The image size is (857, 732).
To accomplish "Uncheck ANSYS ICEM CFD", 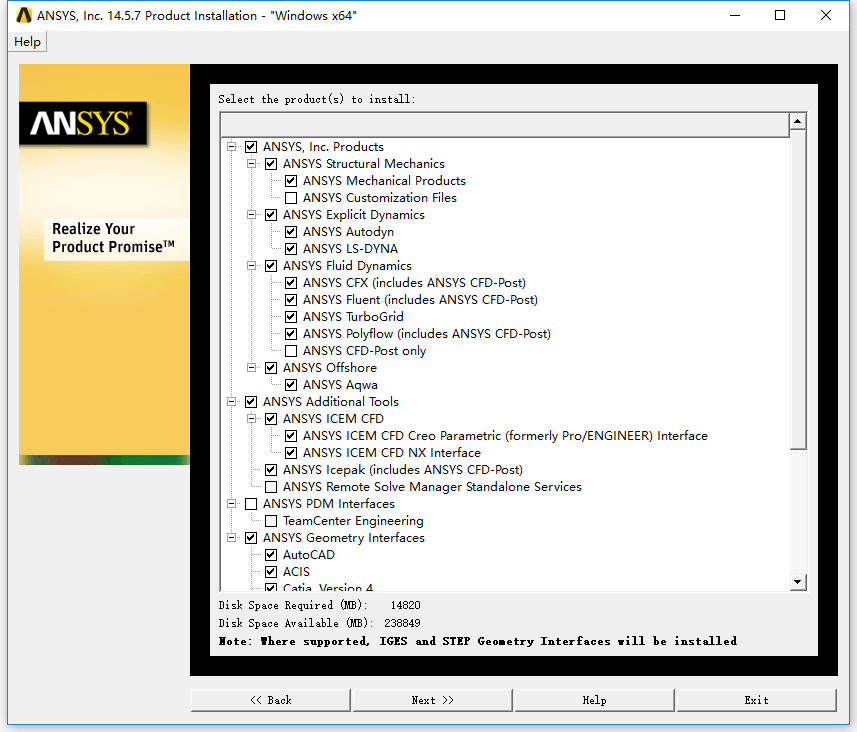I will point(271,419).
